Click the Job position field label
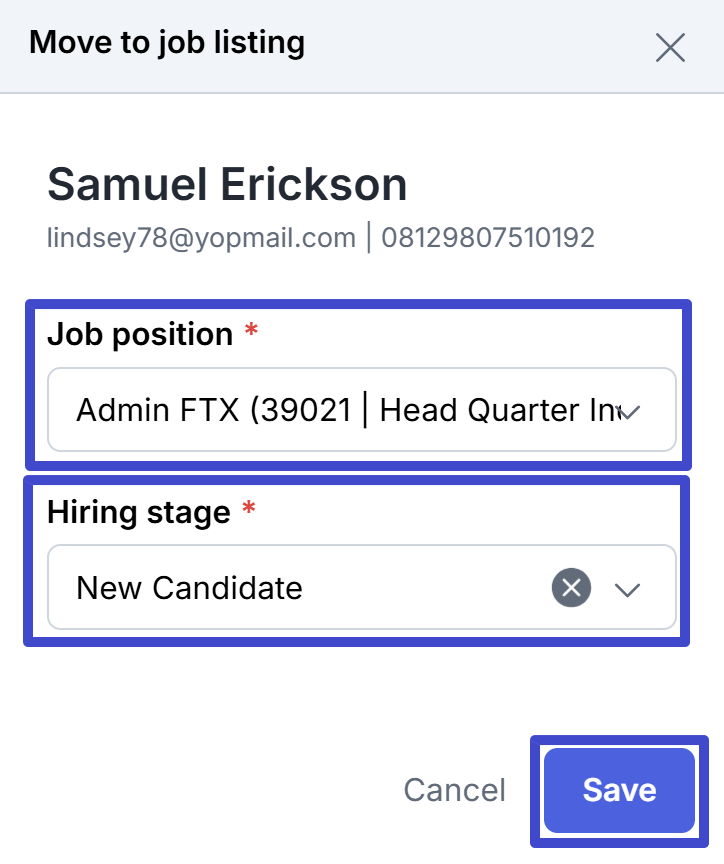Viewport: 724px width, 864px height. coord(140,334)
